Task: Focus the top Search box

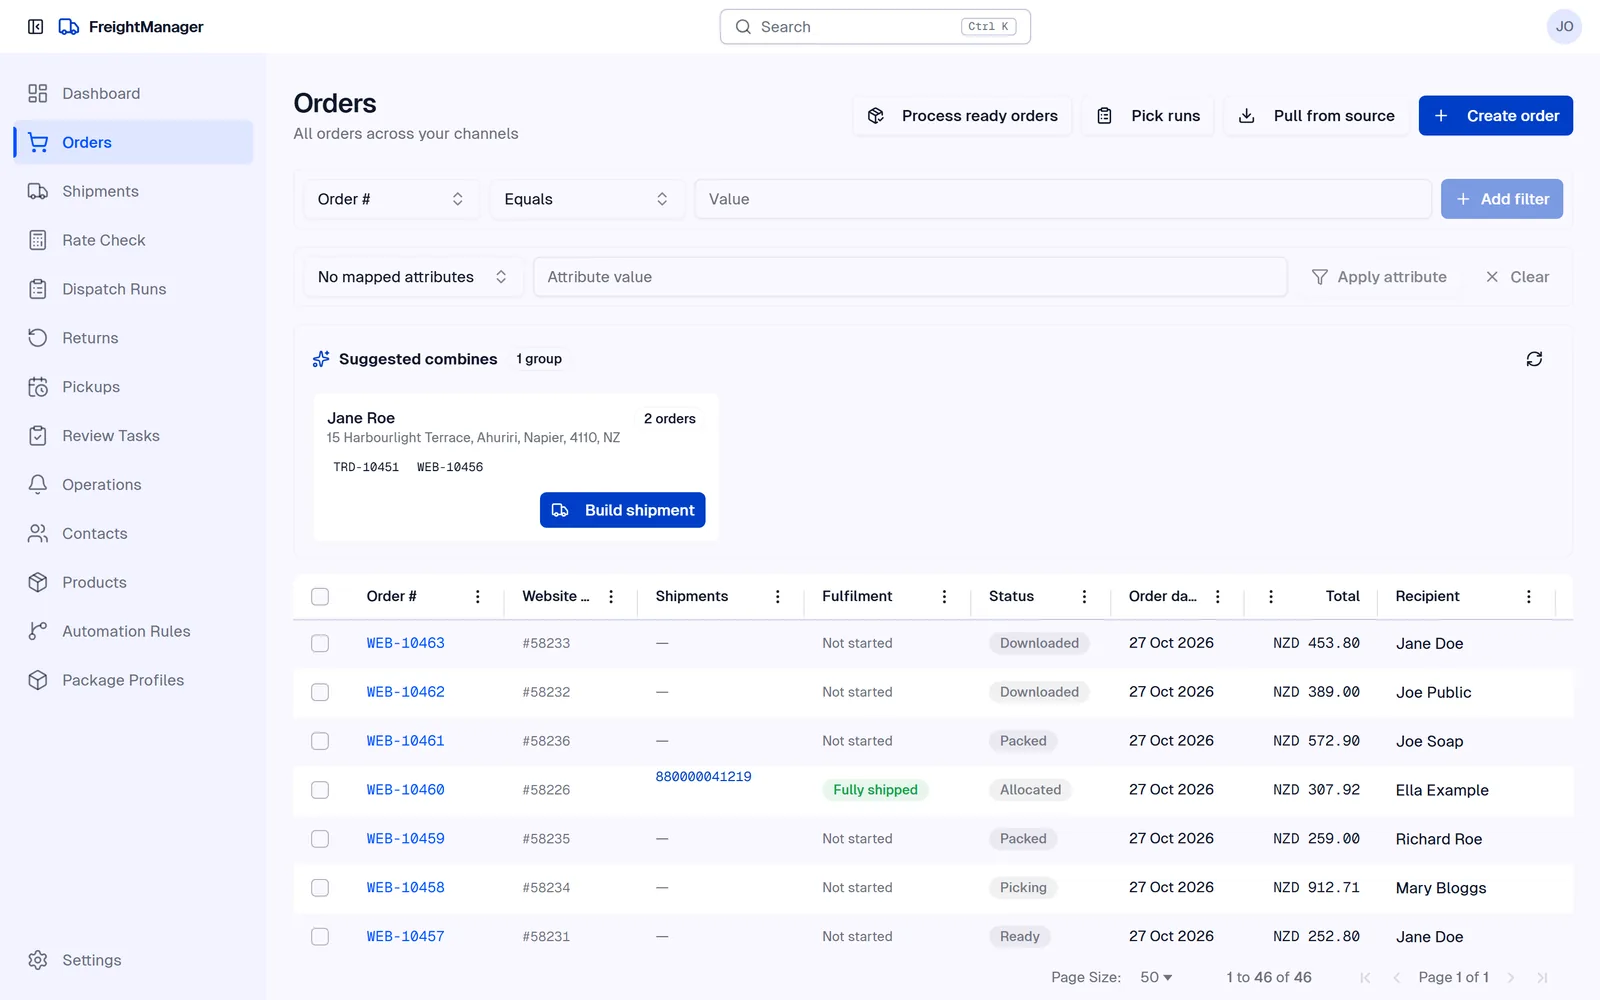Action: click(875, 27)
